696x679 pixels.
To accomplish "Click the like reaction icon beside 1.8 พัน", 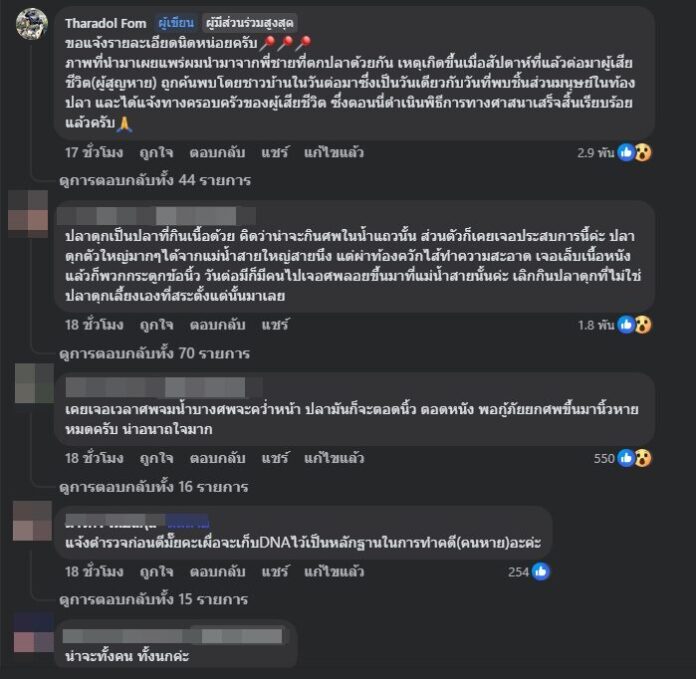I will tap(626, 325).
